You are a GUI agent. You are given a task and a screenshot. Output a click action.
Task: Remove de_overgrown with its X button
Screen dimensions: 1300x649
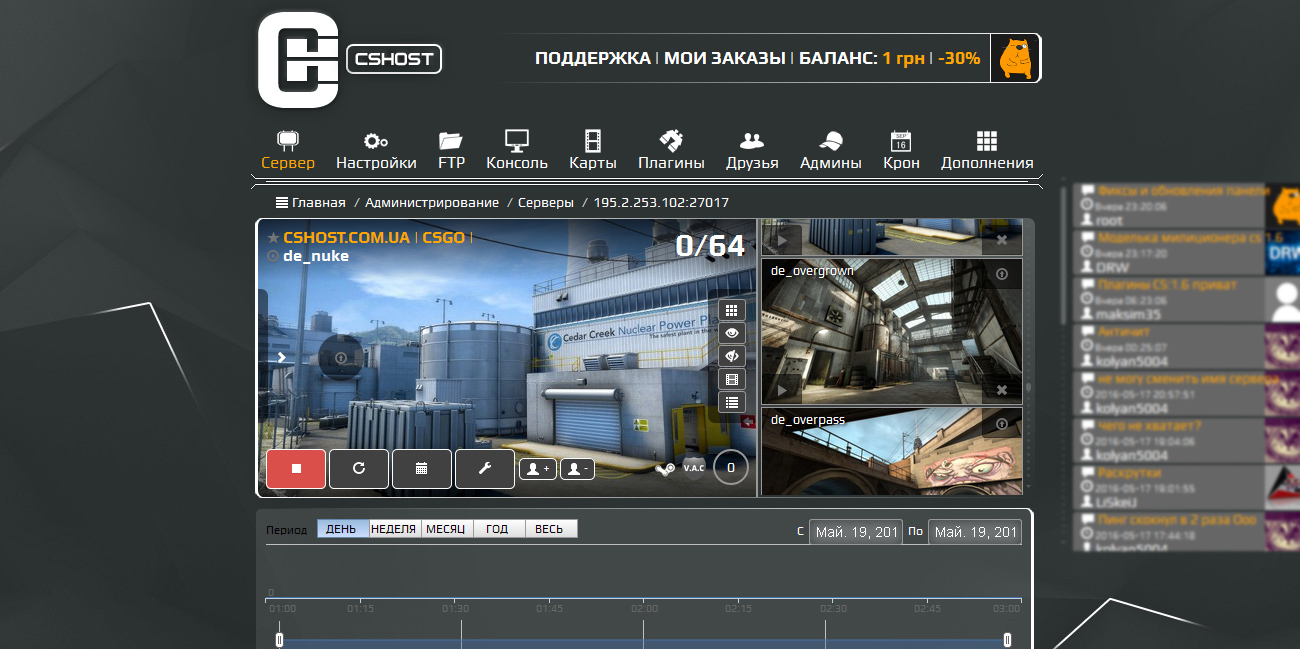(x=1002, y=389)
